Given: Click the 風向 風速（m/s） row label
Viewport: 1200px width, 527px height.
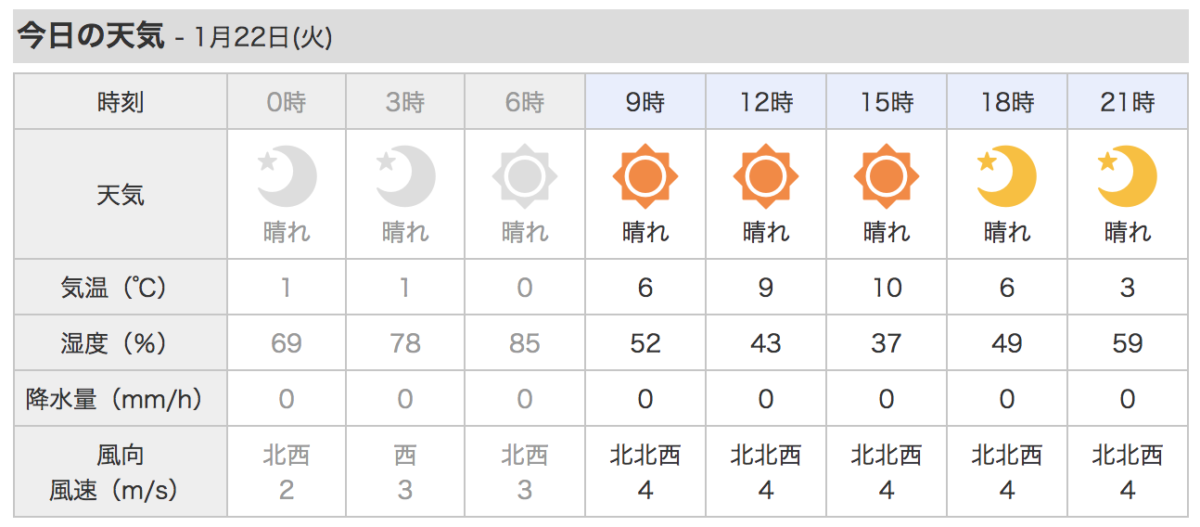Looking at the screenshot, I should pos(121,472).
